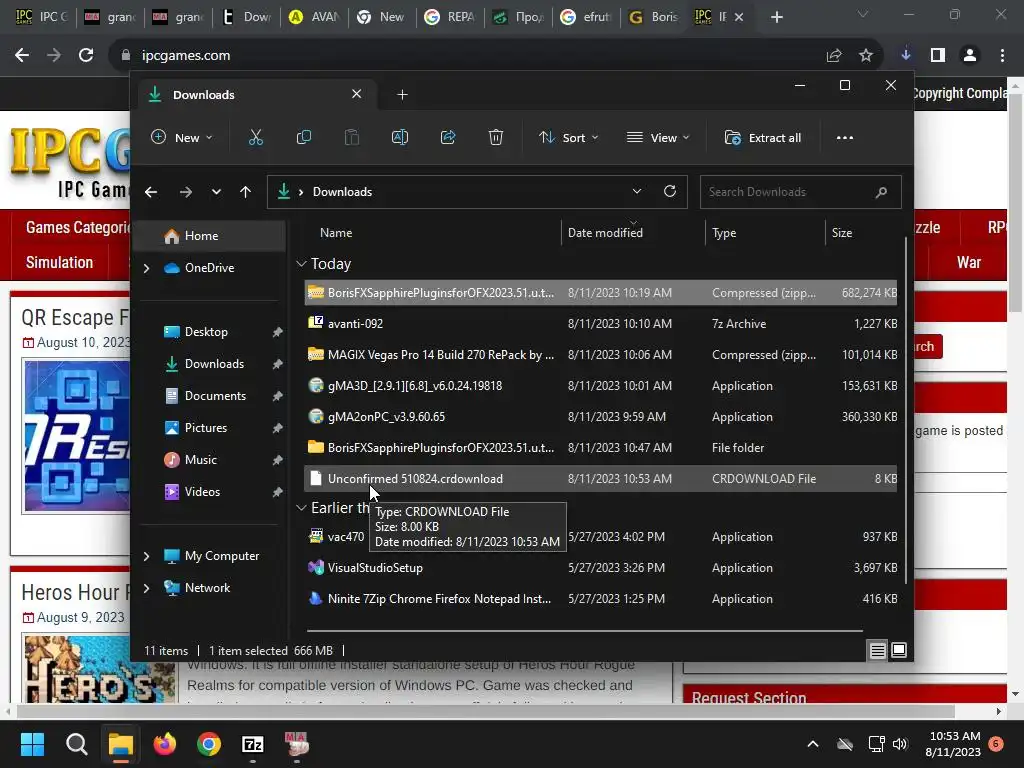
Task: Click the Copy icon in Explorer toolbar
Action: (x=304, y=137)
